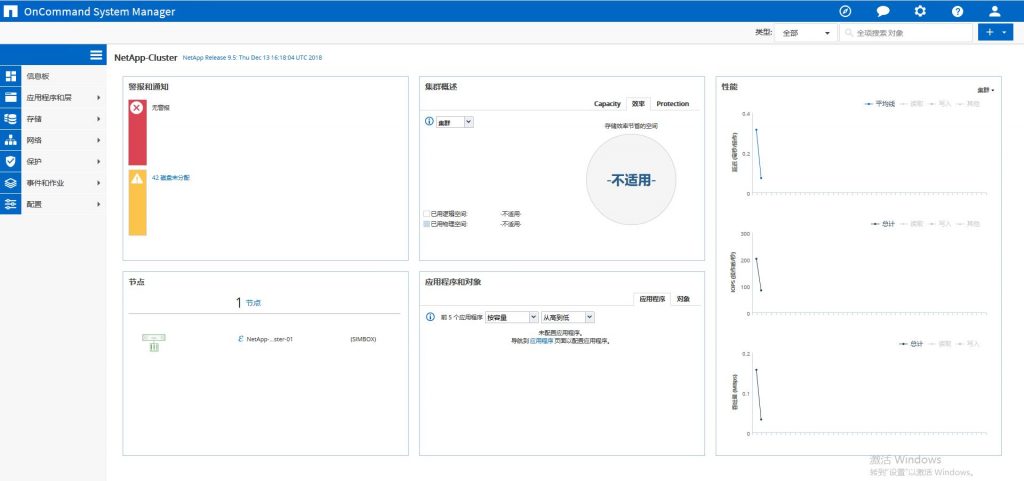Open the 节点 link beside 1
1024x481 pixels.
tap(253, 303)
